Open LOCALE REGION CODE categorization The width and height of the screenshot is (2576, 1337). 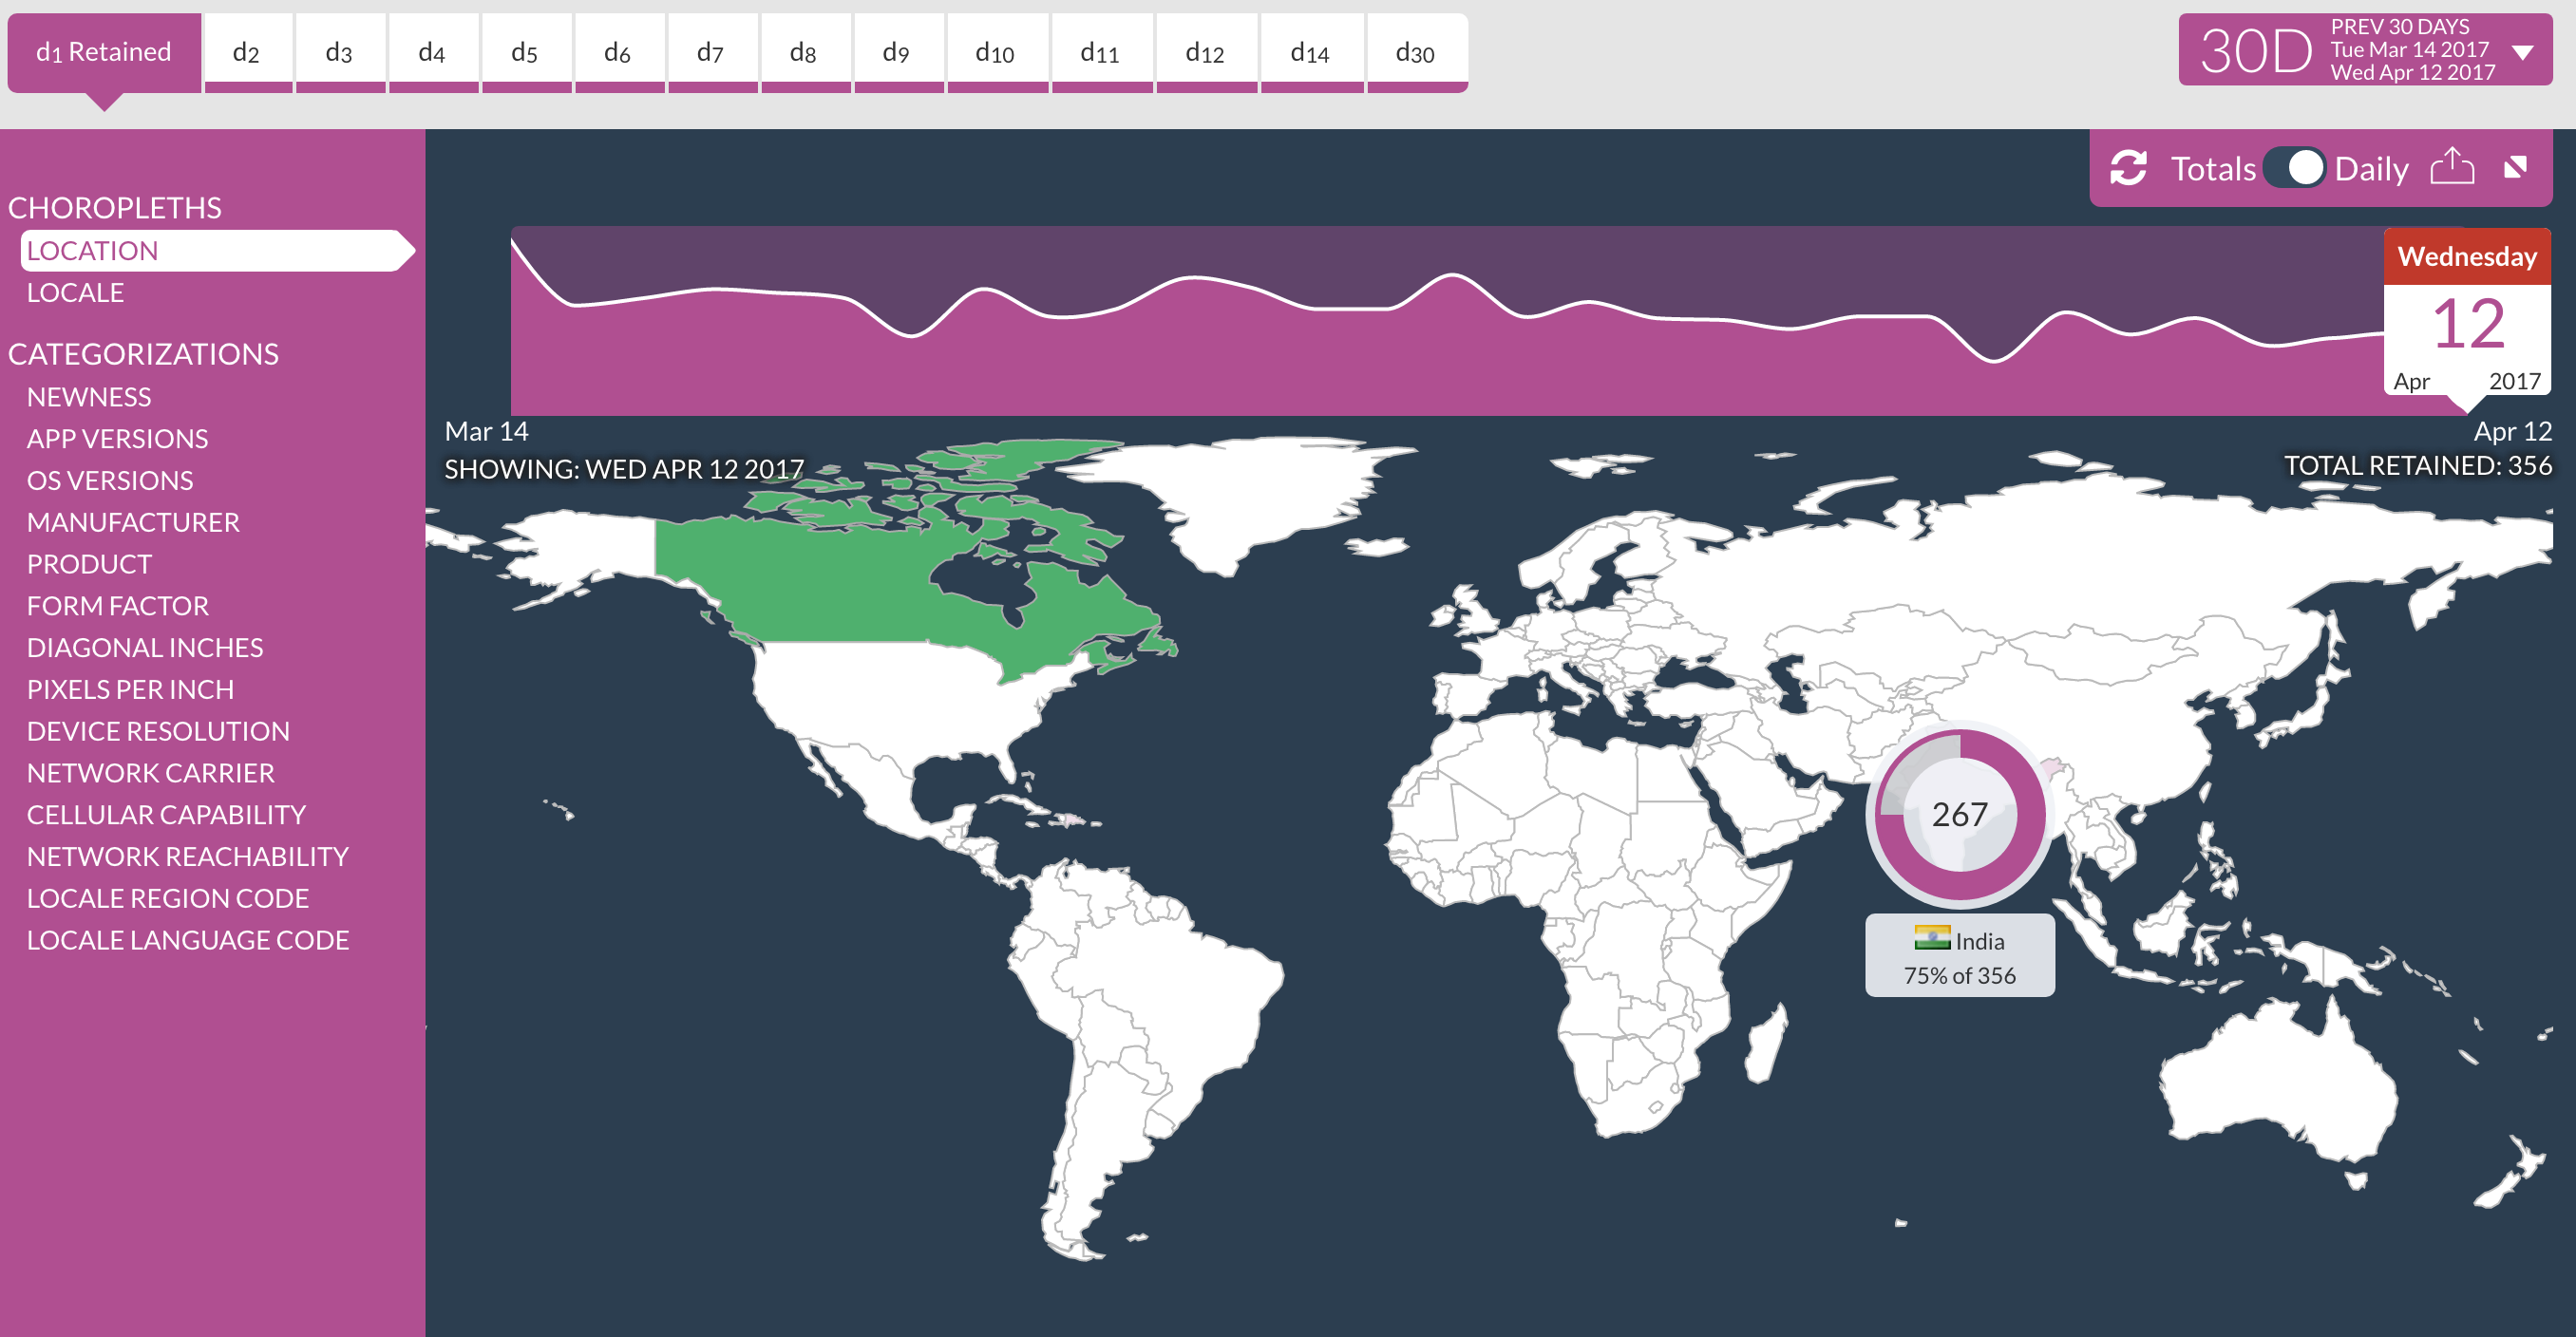[x=168, y=899]
